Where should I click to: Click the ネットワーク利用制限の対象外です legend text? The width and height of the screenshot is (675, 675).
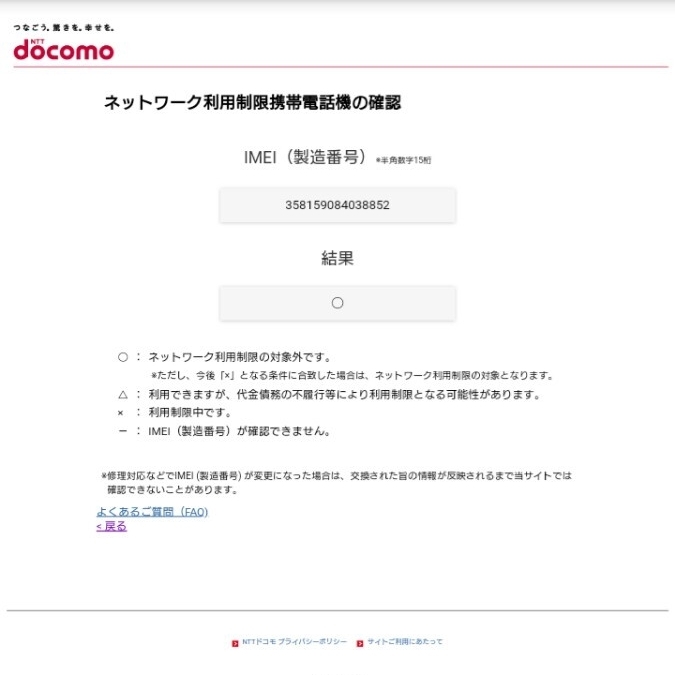(240, 357)
